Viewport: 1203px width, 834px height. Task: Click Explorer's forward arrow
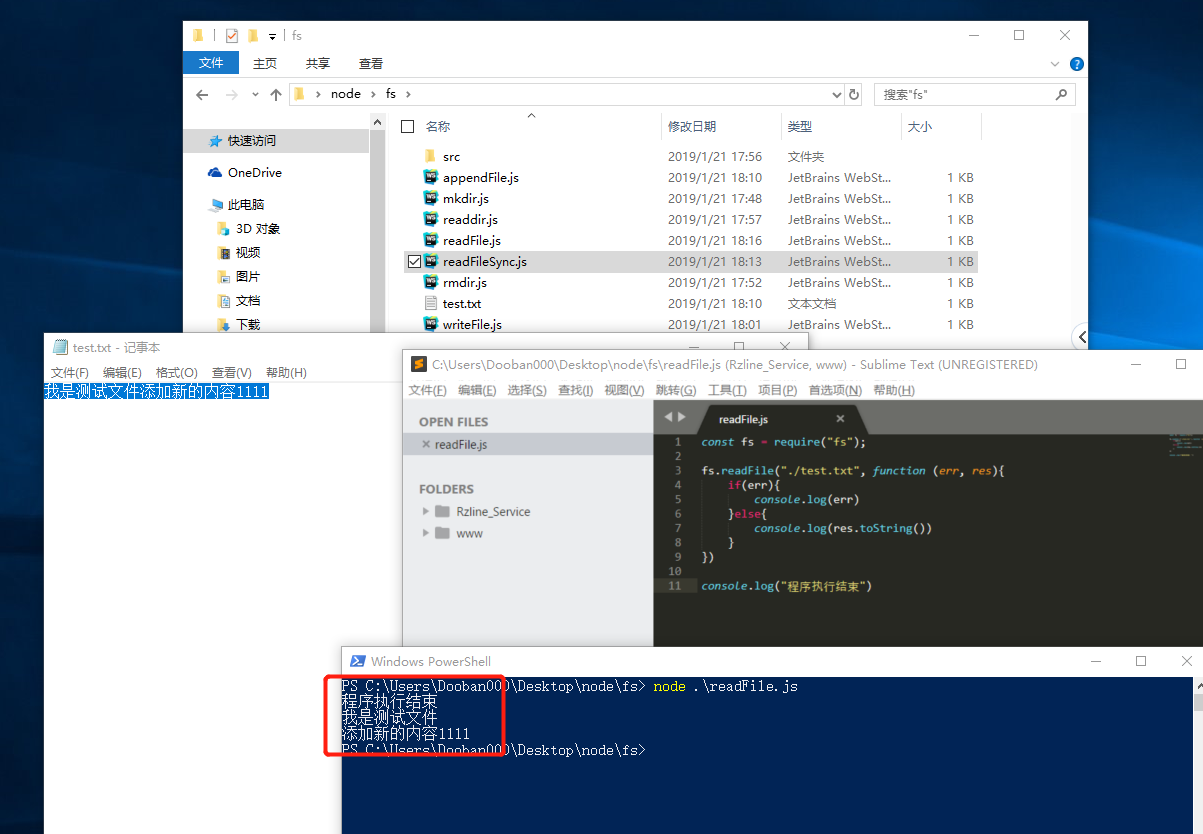[x=232, y=94]
